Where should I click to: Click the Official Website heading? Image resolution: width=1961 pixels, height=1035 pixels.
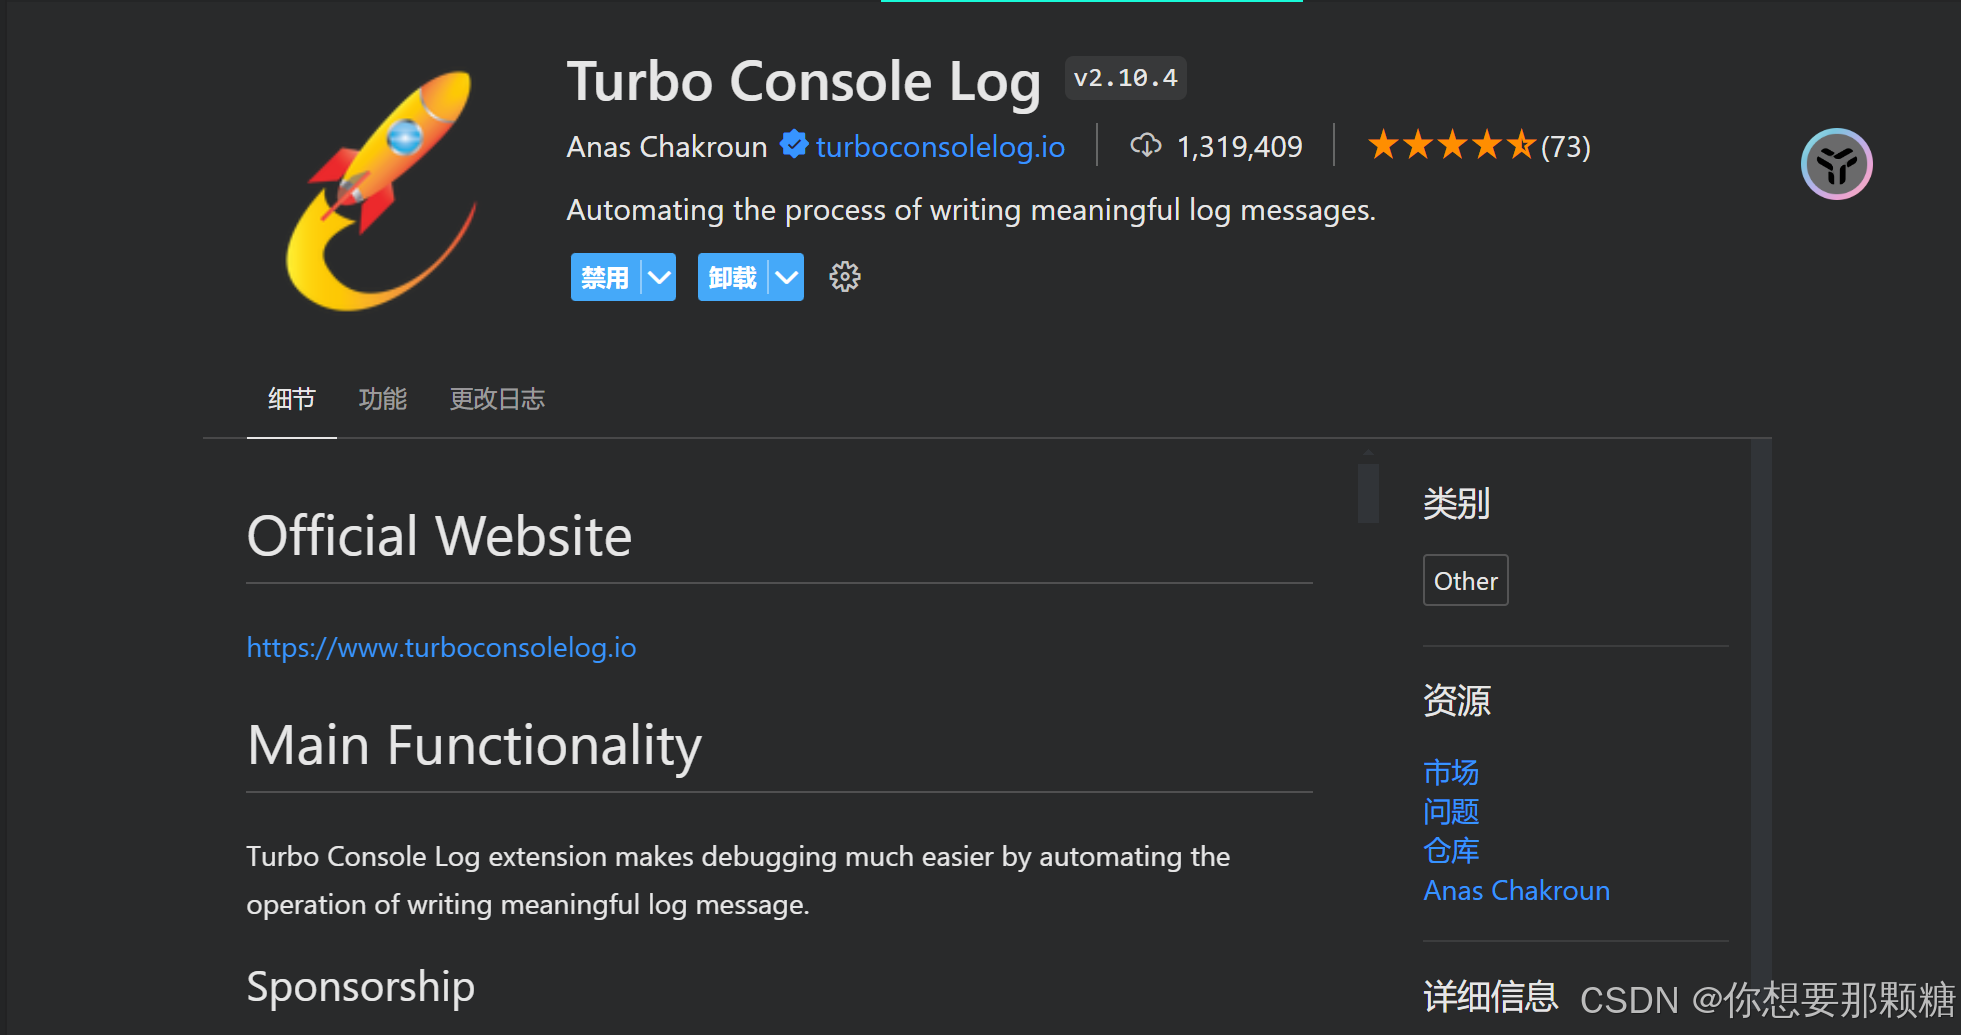(x=439, y=536)
